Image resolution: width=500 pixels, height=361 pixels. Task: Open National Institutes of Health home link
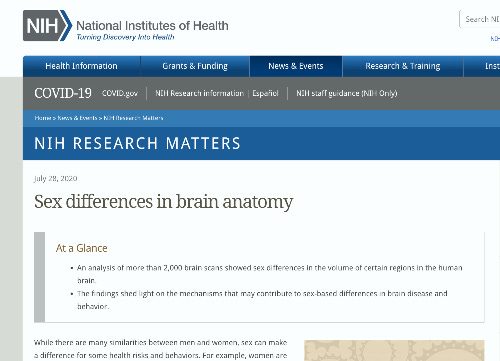point(152,26)
